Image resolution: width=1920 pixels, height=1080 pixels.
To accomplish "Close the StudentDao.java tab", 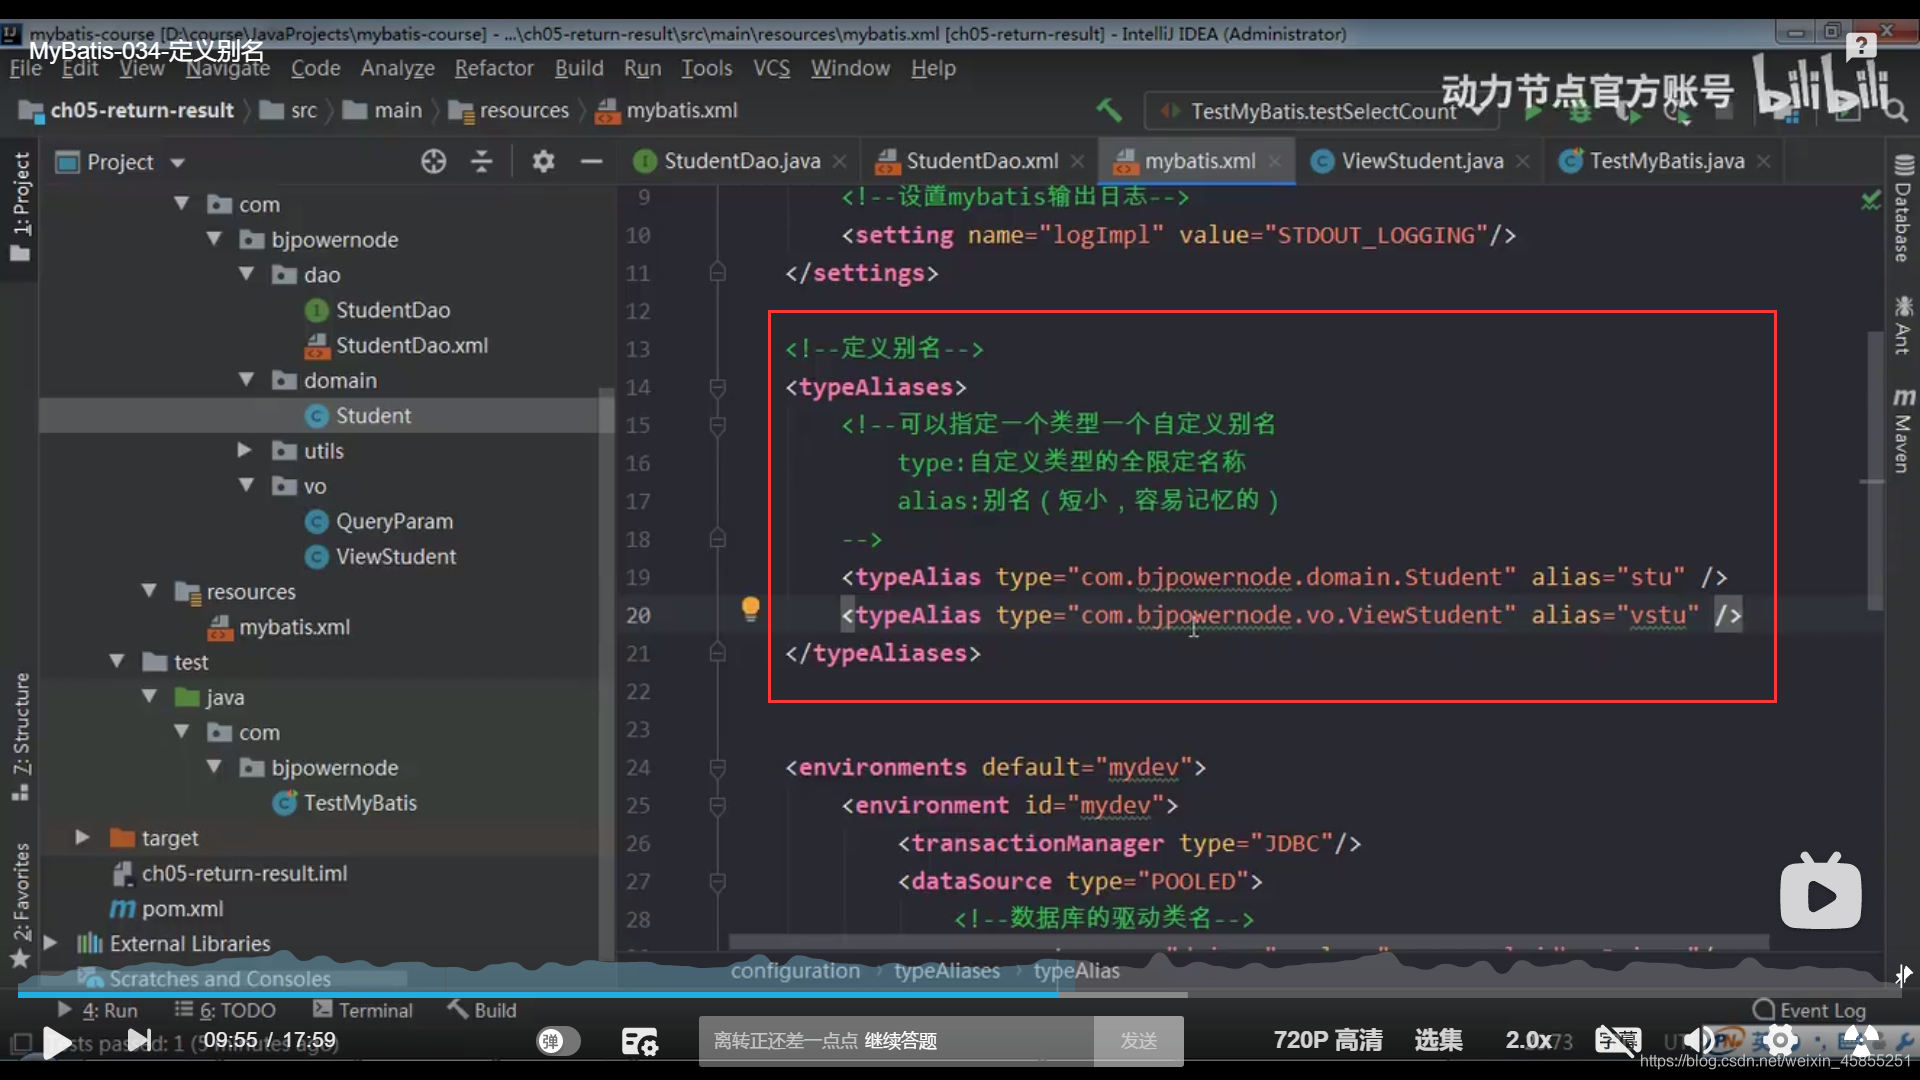I will pos(840,161).
